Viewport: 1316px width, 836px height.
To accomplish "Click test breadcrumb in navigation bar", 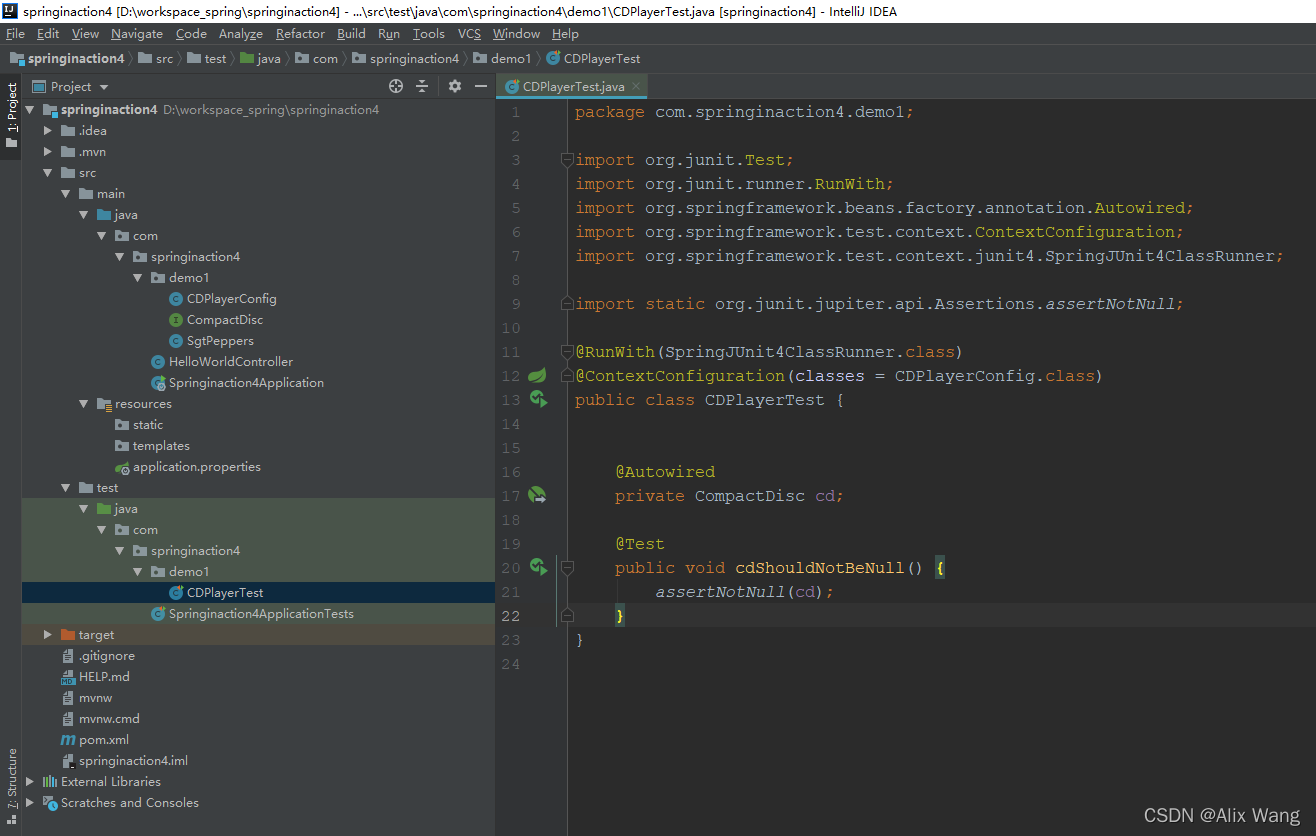I will click(x=207, y=59).
